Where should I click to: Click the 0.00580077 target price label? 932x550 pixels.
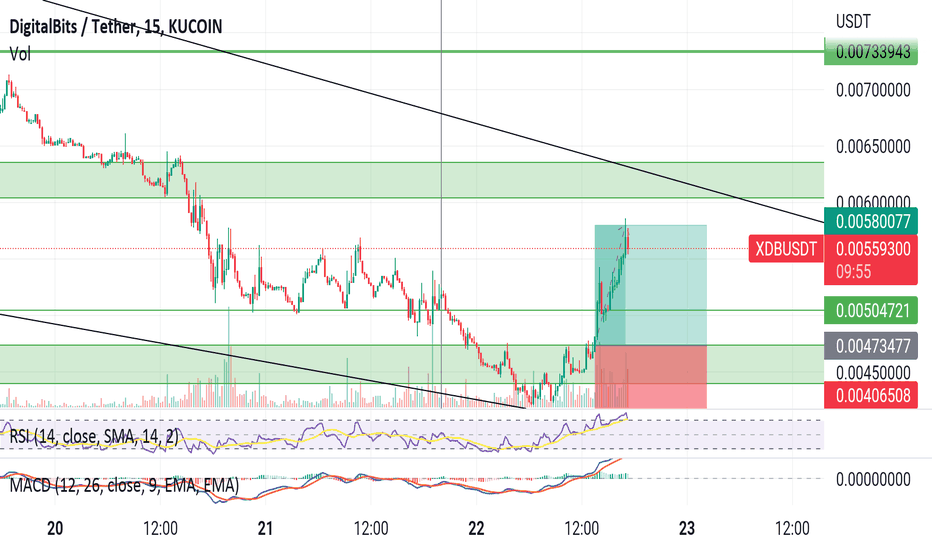click(871, 221)
